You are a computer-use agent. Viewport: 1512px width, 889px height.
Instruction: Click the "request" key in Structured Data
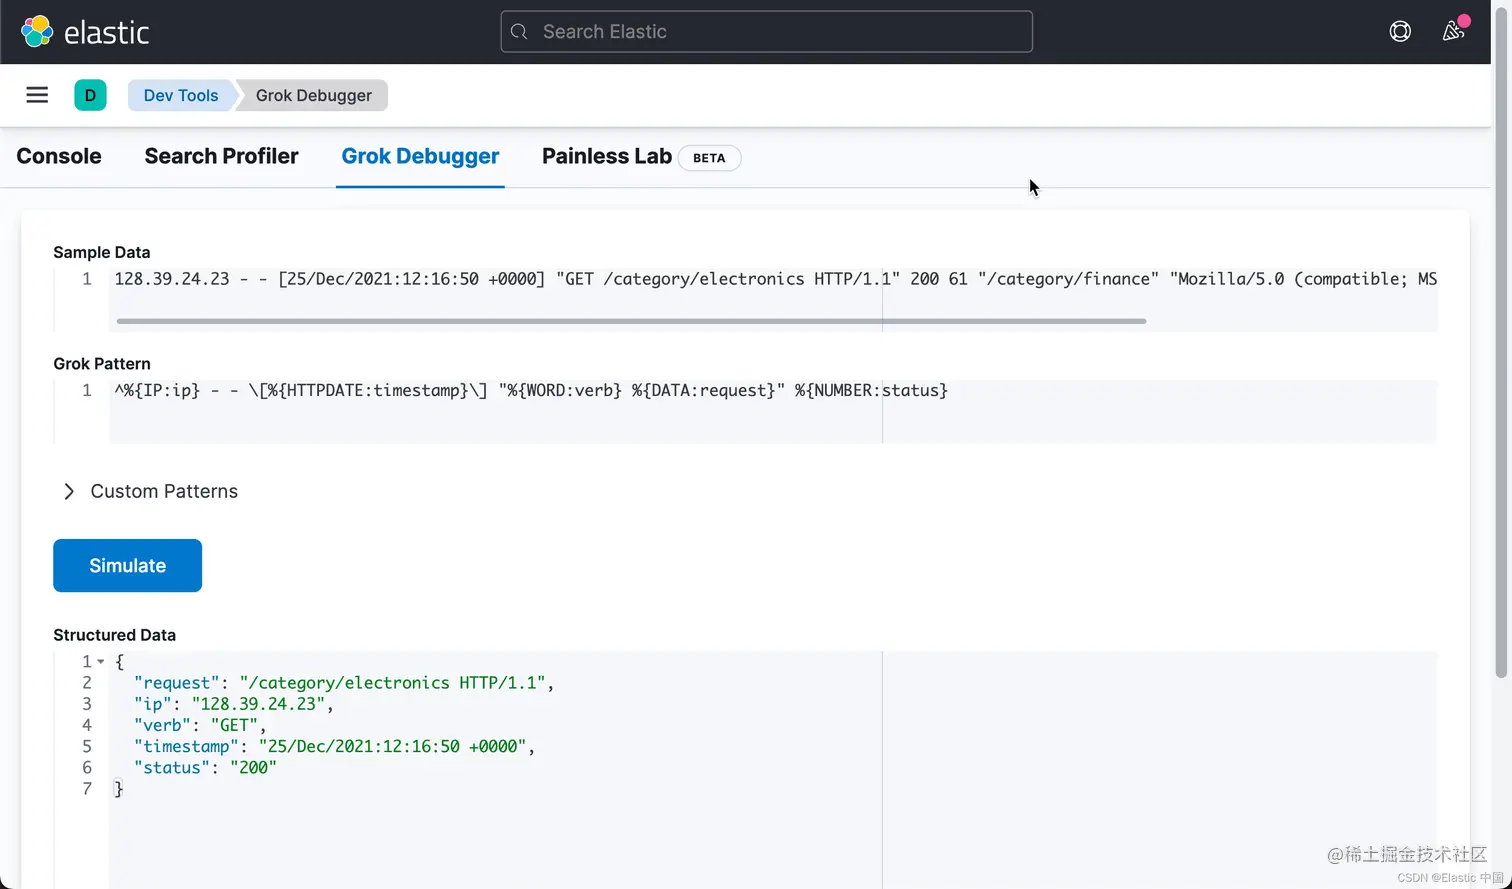click(x=177, y=683)
